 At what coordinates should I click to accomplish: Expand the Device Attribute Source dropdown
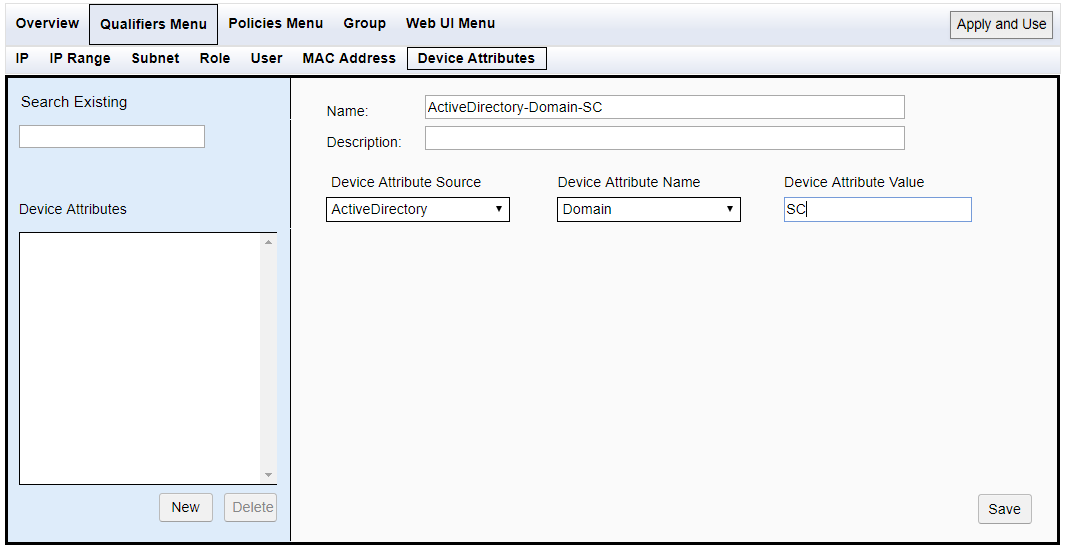418,209
